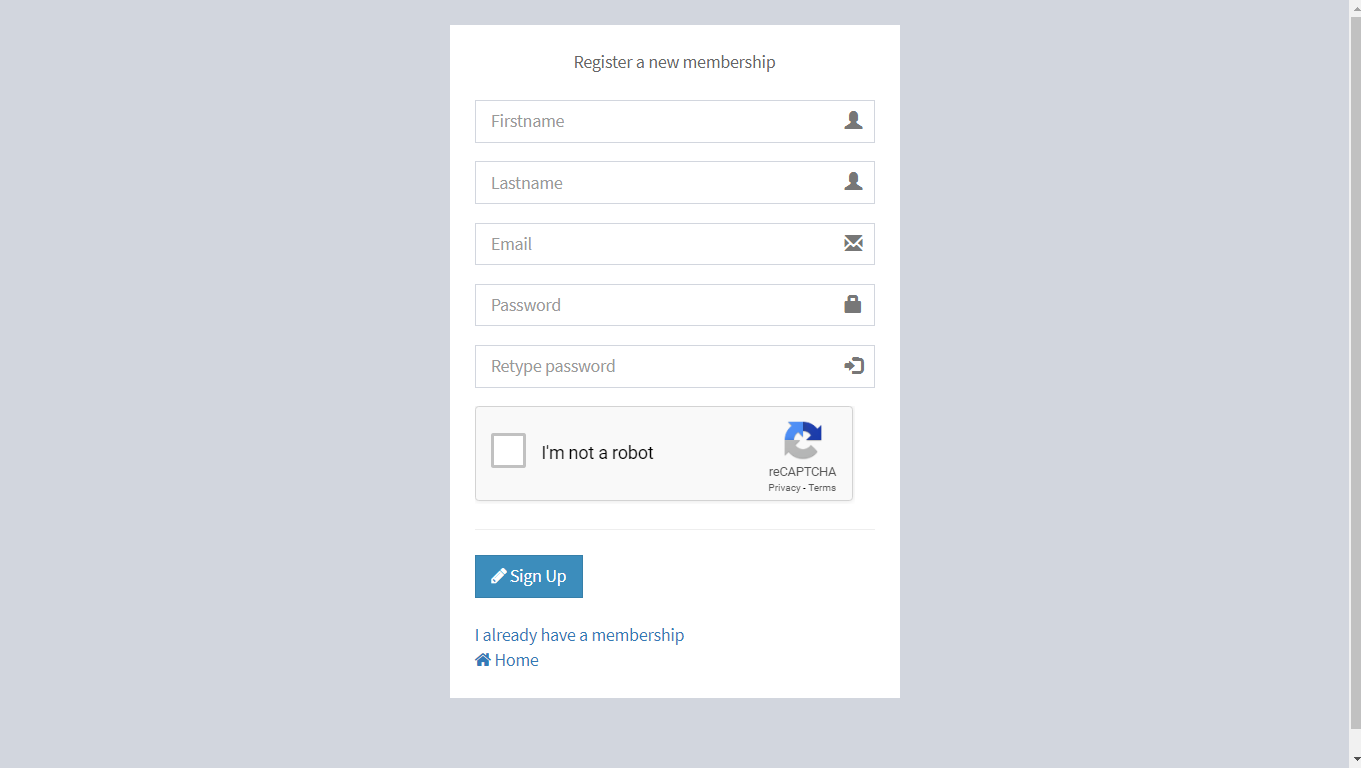Check the I'm not a robot checkbox

508,450
